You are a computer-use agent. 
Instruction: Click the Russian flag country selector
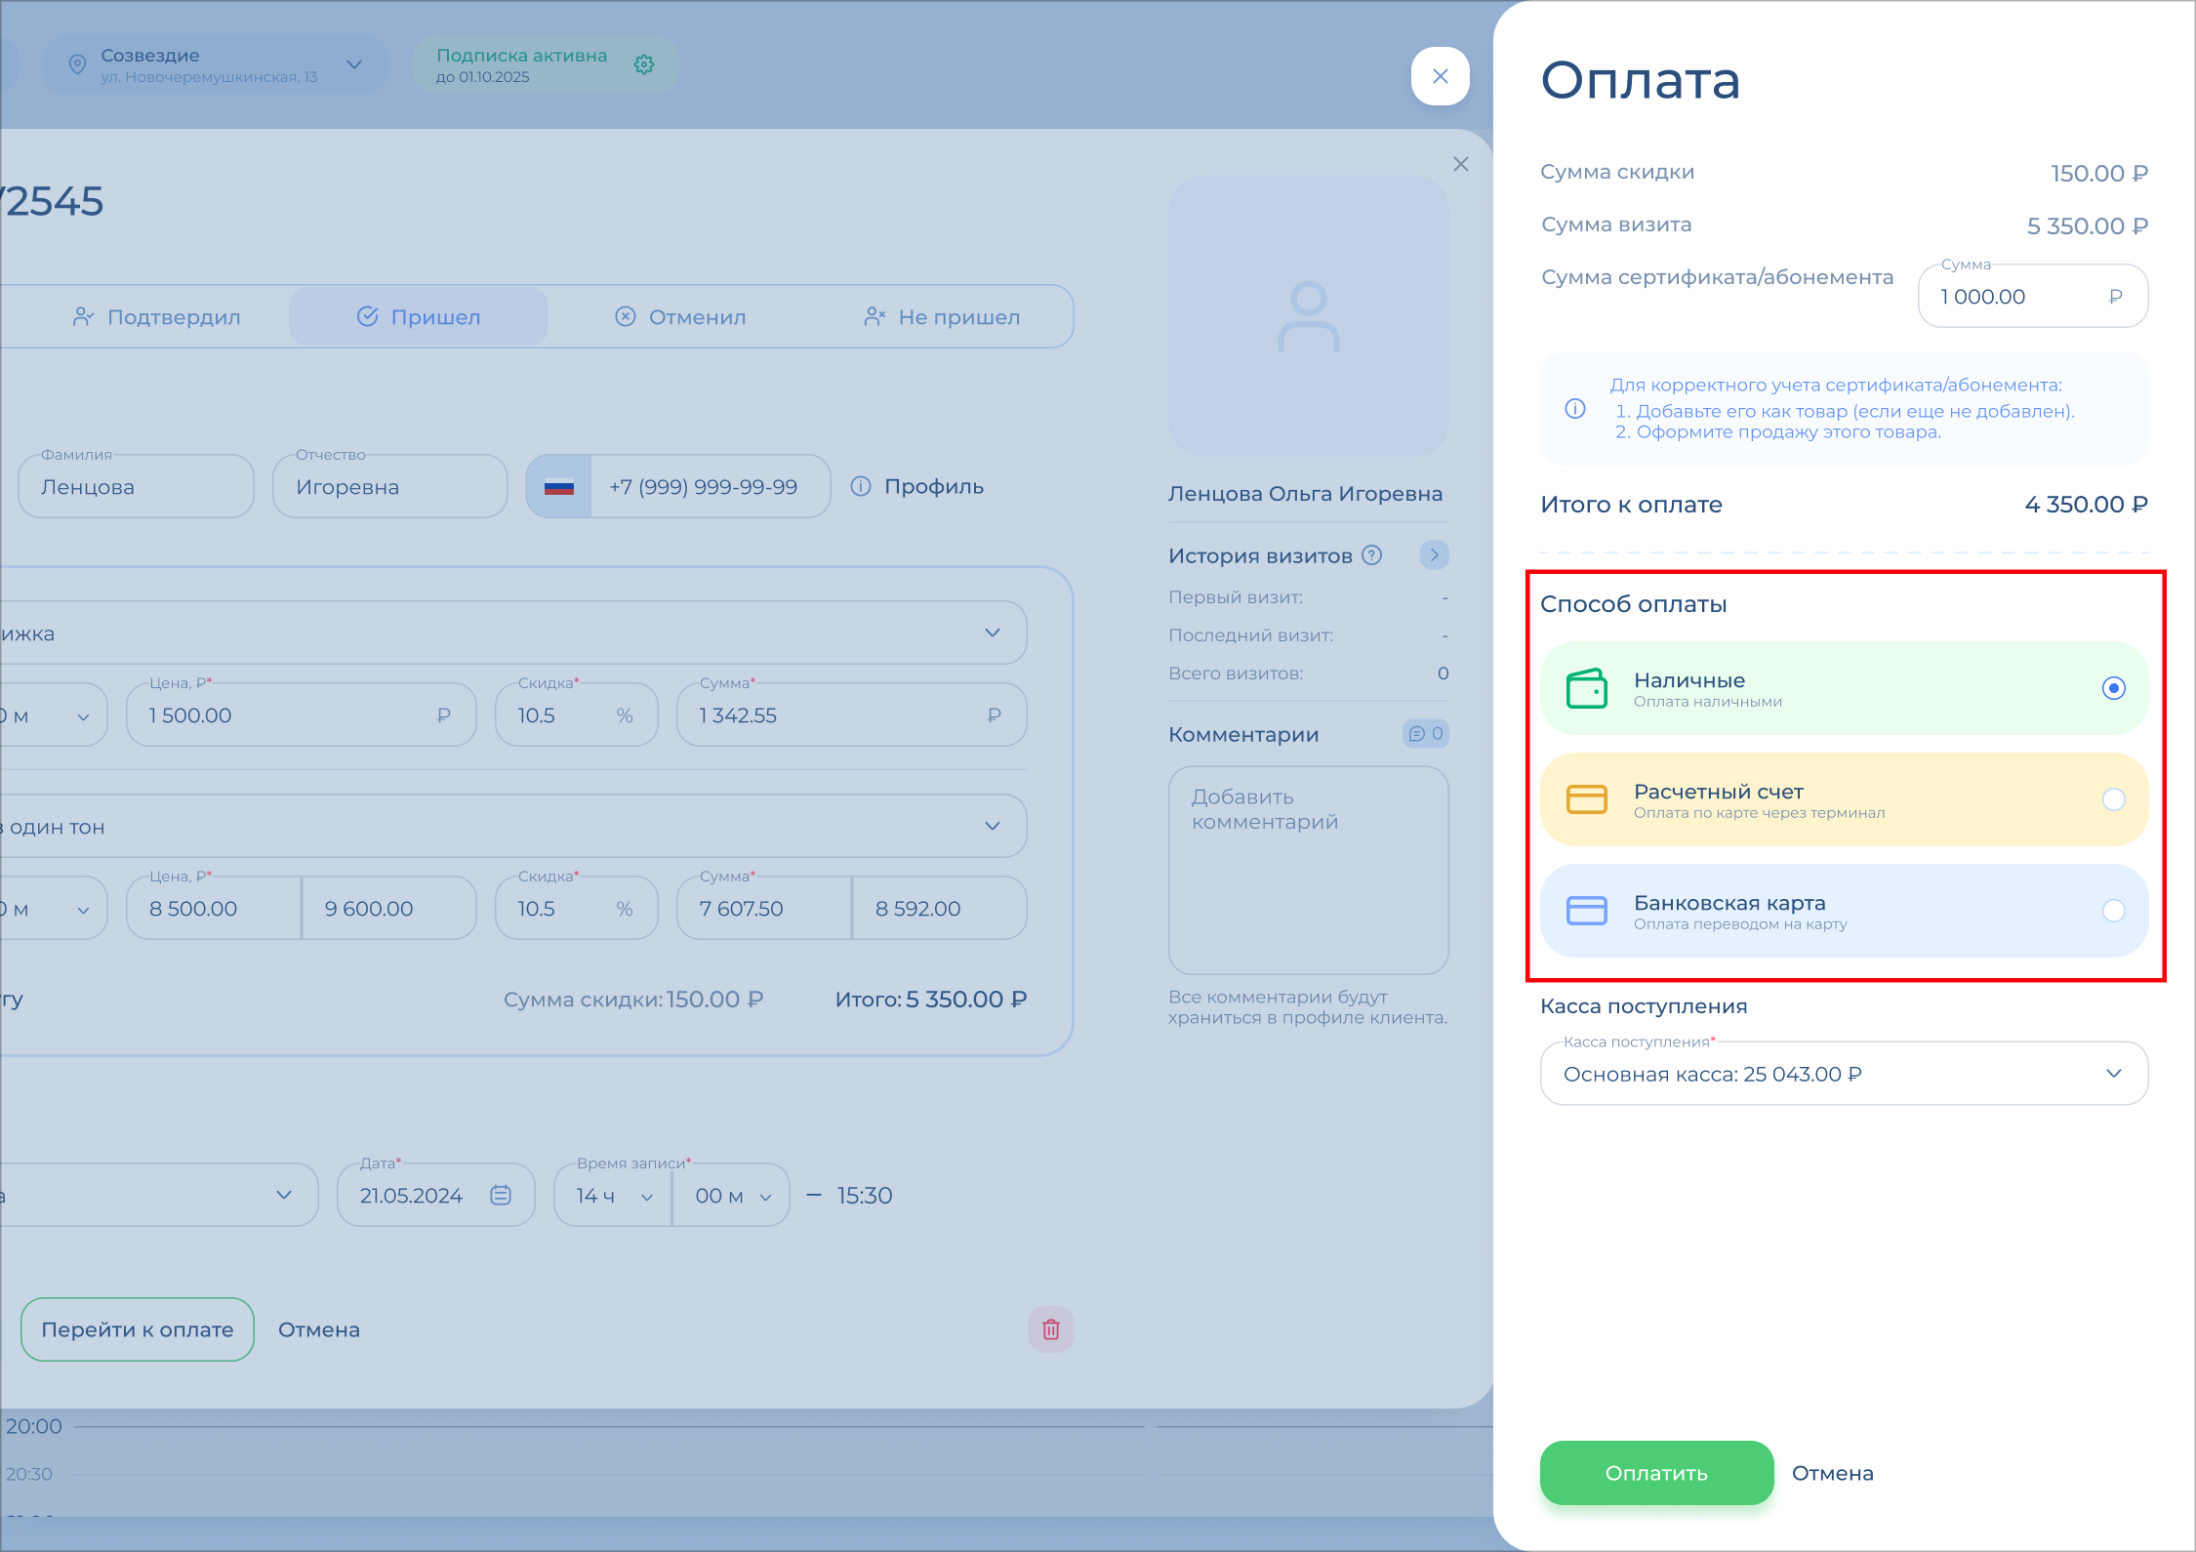559,487
